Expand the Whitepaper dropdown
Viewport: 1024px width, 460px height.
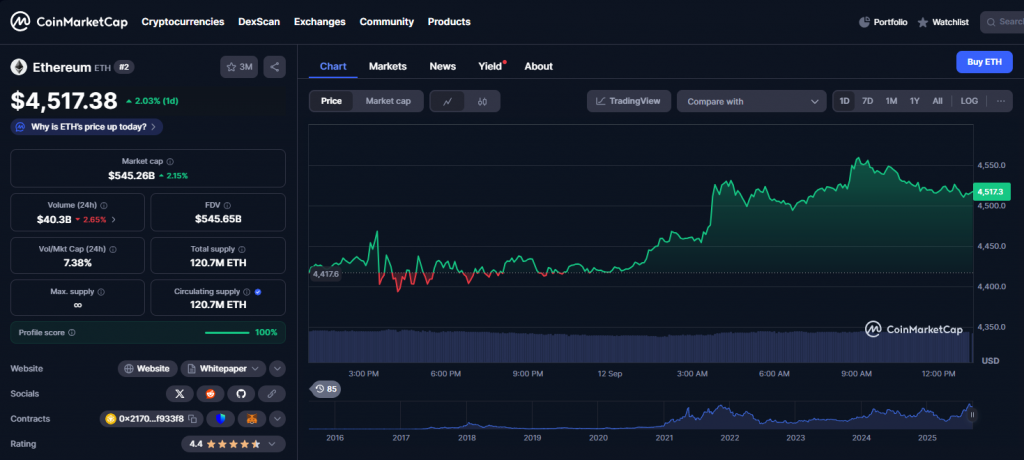pos(223,369)
